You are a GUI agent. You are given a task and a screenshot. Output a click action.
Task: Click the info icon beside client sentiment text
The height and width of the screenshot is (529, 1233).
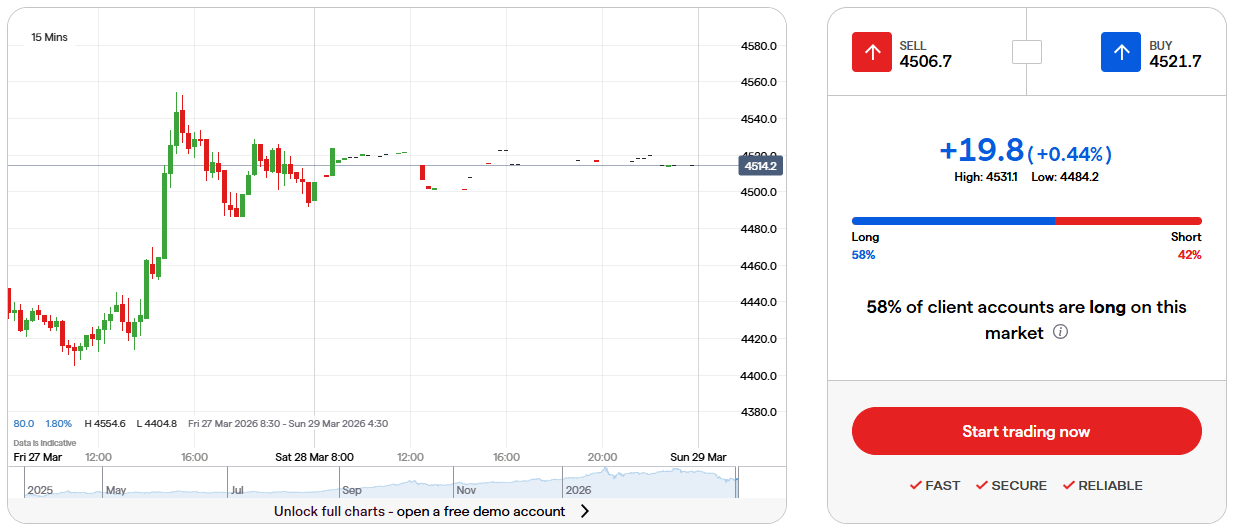pyautogui.click(x=1061, y=332)
